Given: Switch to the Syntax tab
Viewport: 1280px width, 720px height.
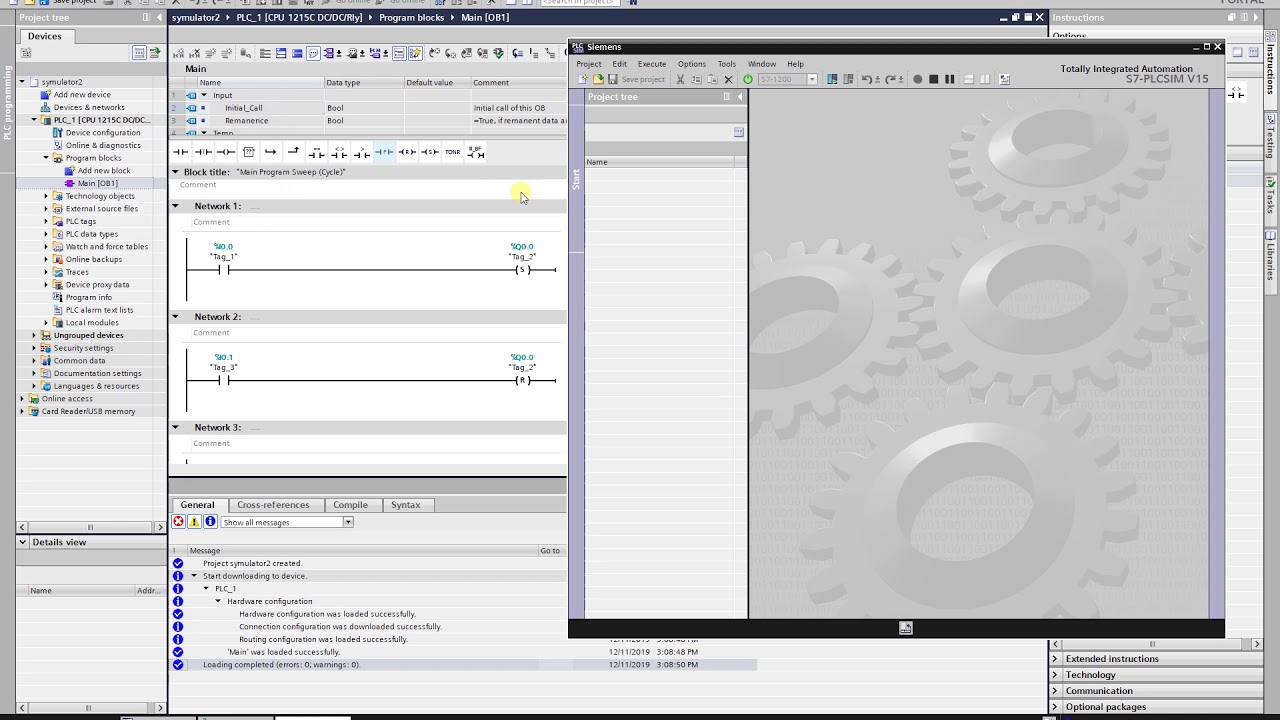Looking at the screenshot, I should (405, 505).
